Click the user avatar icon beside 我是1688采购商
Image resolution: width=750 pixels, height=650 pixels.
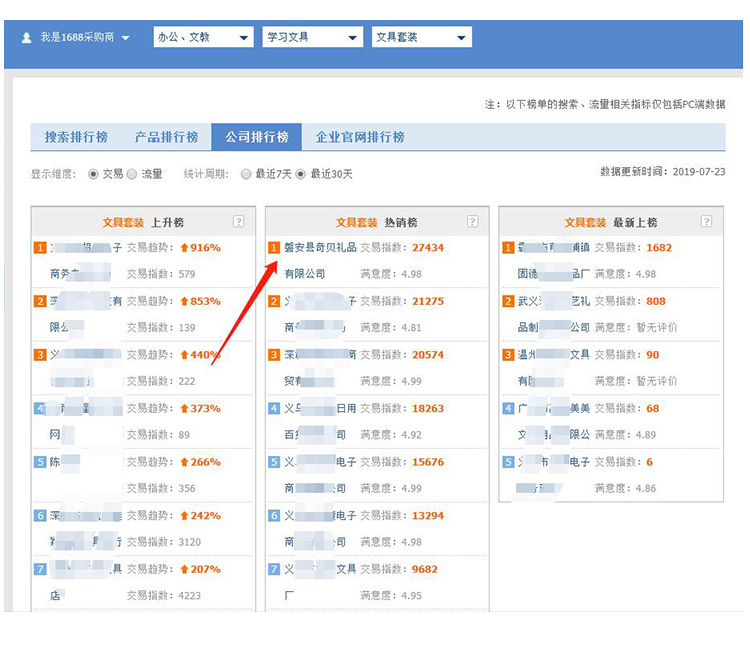tap(27, 37)
